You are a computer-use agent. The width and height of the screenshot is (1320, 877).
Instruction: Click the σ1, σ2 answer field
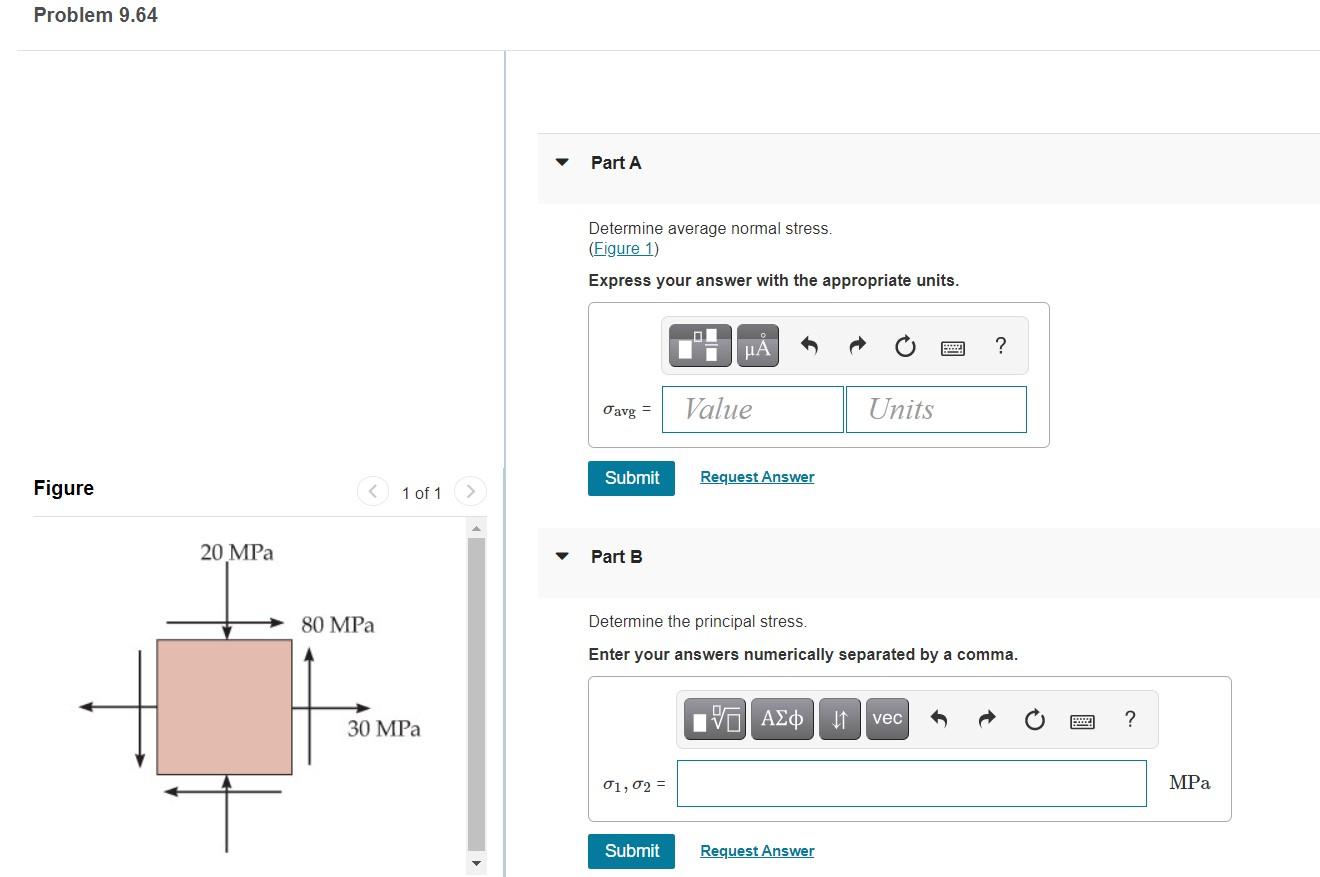(x=912, y=783)
